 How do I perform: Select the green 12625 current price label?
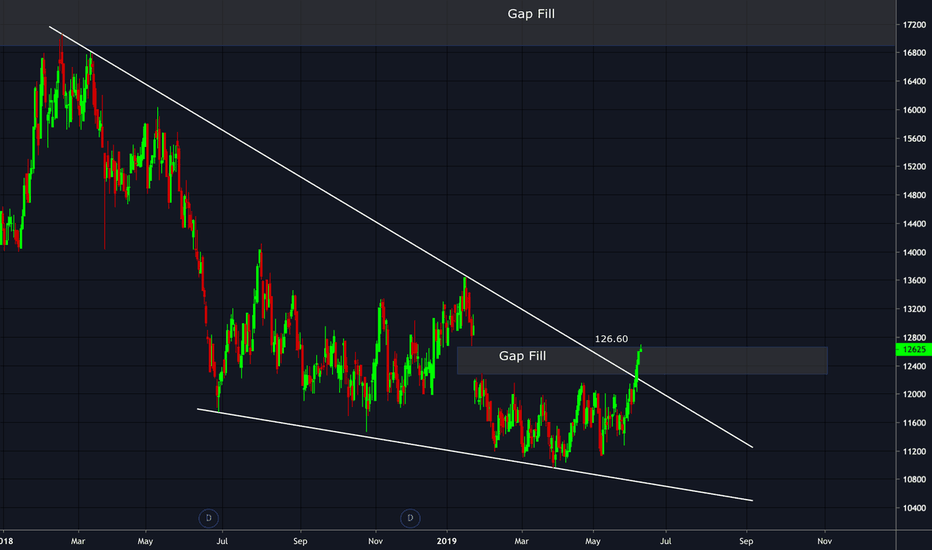(x=914, y=349)
